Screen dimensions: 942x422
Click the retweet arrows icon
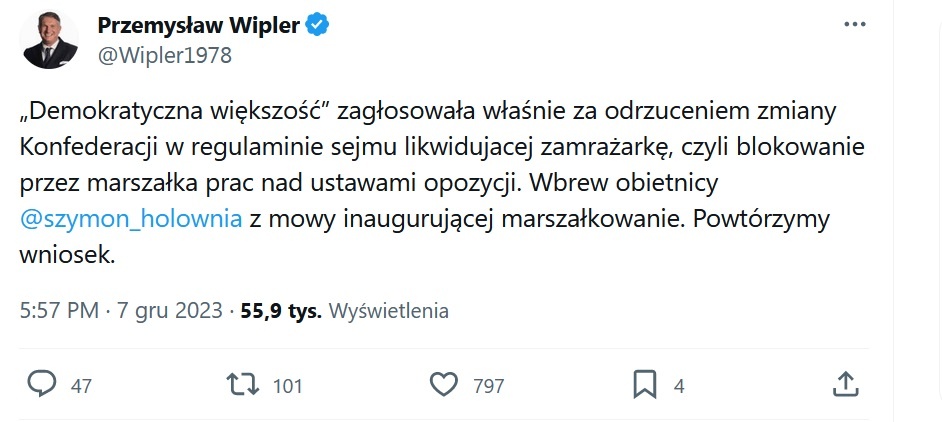coord(243,384)
